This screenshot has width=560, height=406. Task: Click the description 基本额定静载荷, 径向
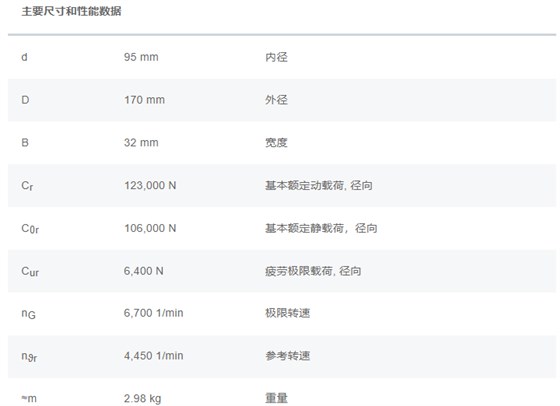(x=321, y=229)
